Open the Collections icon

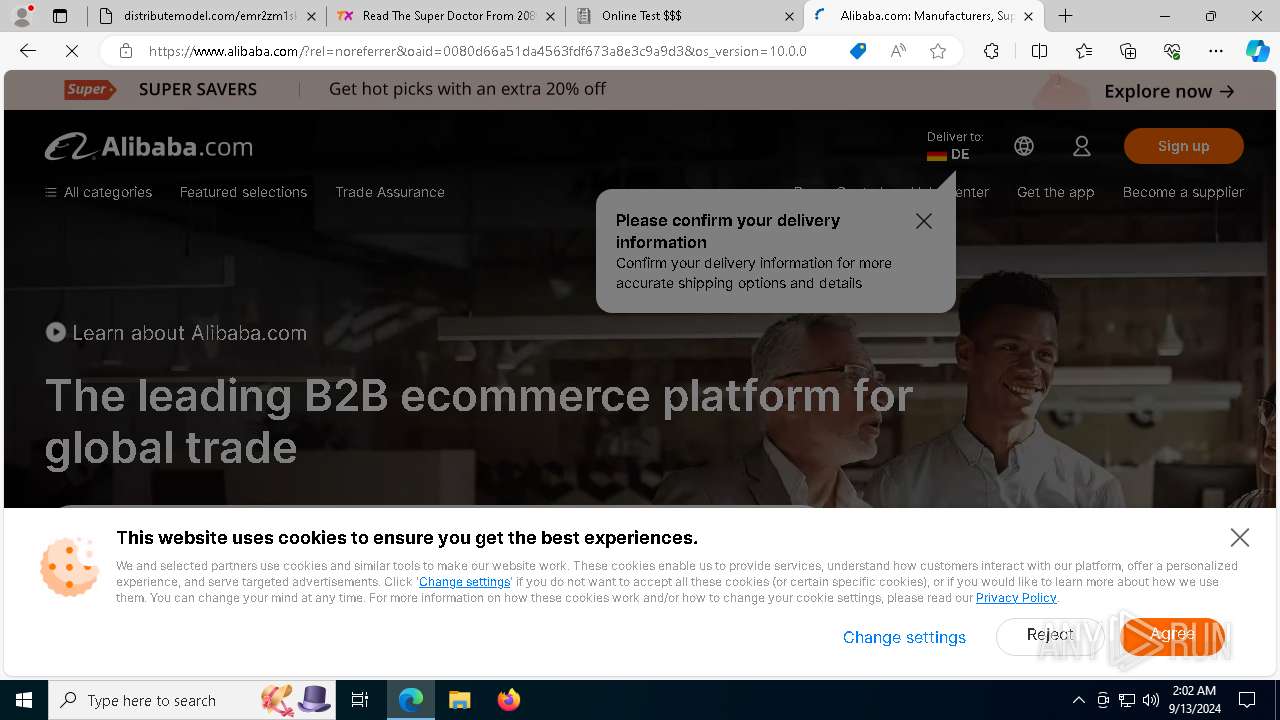(1128, 51)
